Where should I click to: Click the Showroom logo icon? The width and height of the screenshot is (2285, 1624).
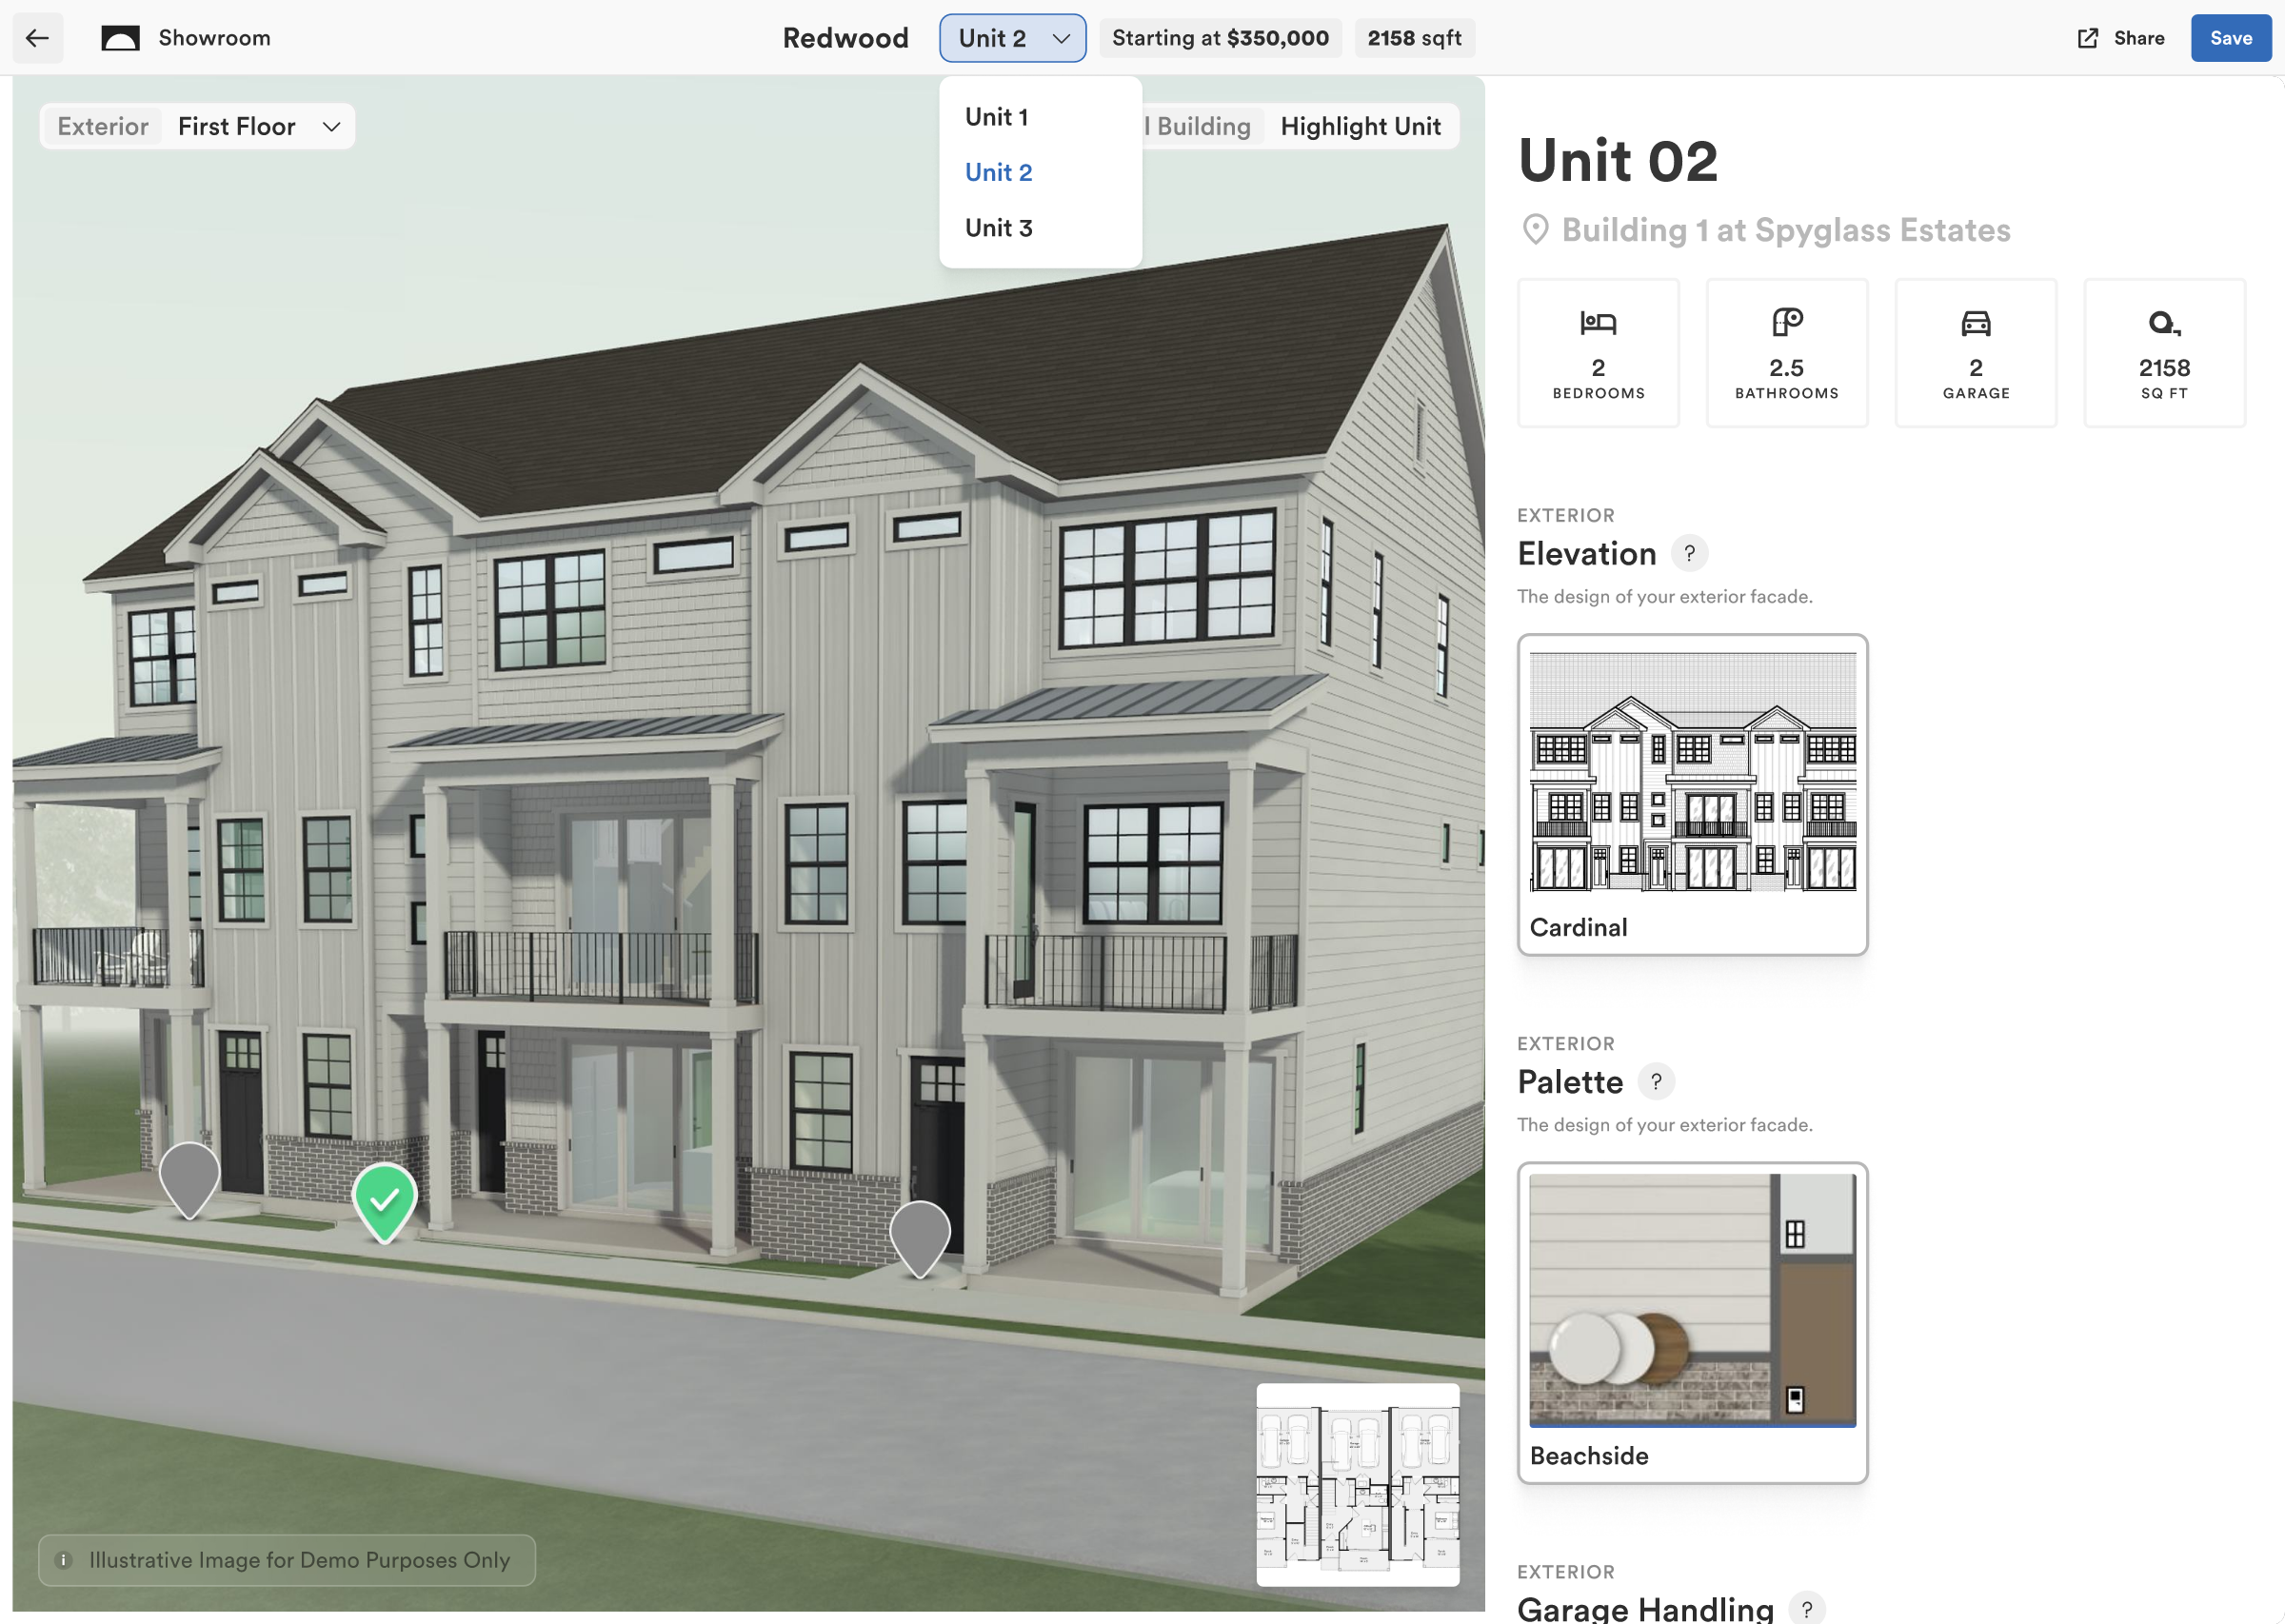[120, 38]
